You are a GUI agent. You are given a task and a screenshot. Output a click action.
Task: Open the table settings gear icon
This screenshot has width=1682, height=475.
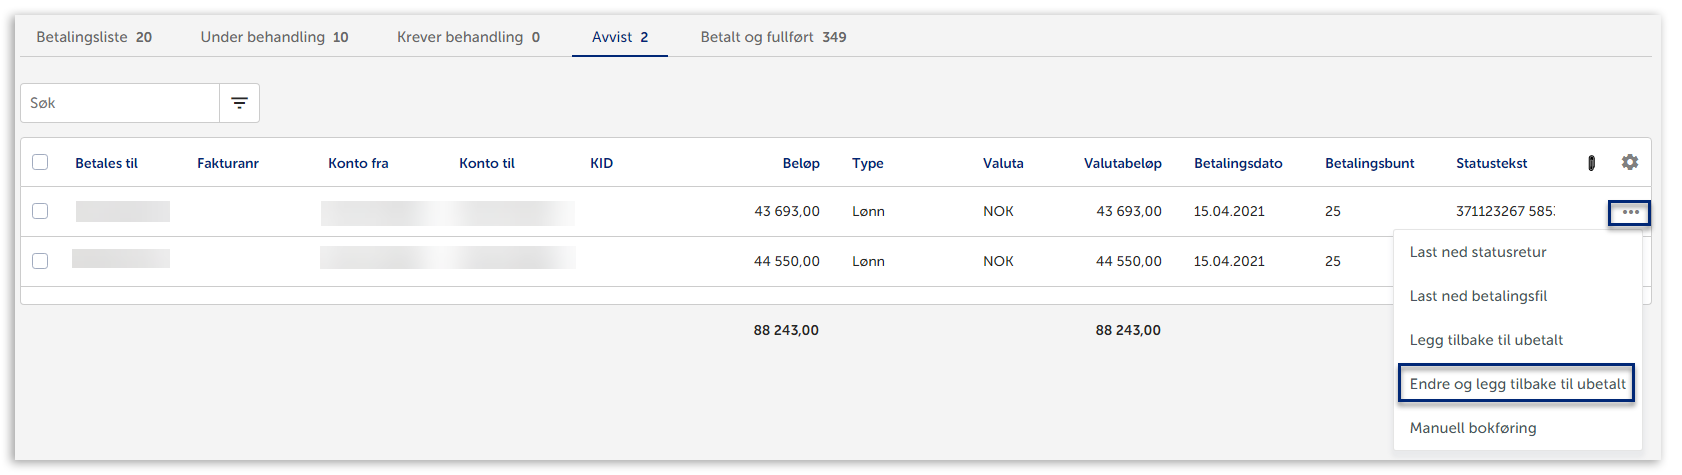tap(1629, 162)
